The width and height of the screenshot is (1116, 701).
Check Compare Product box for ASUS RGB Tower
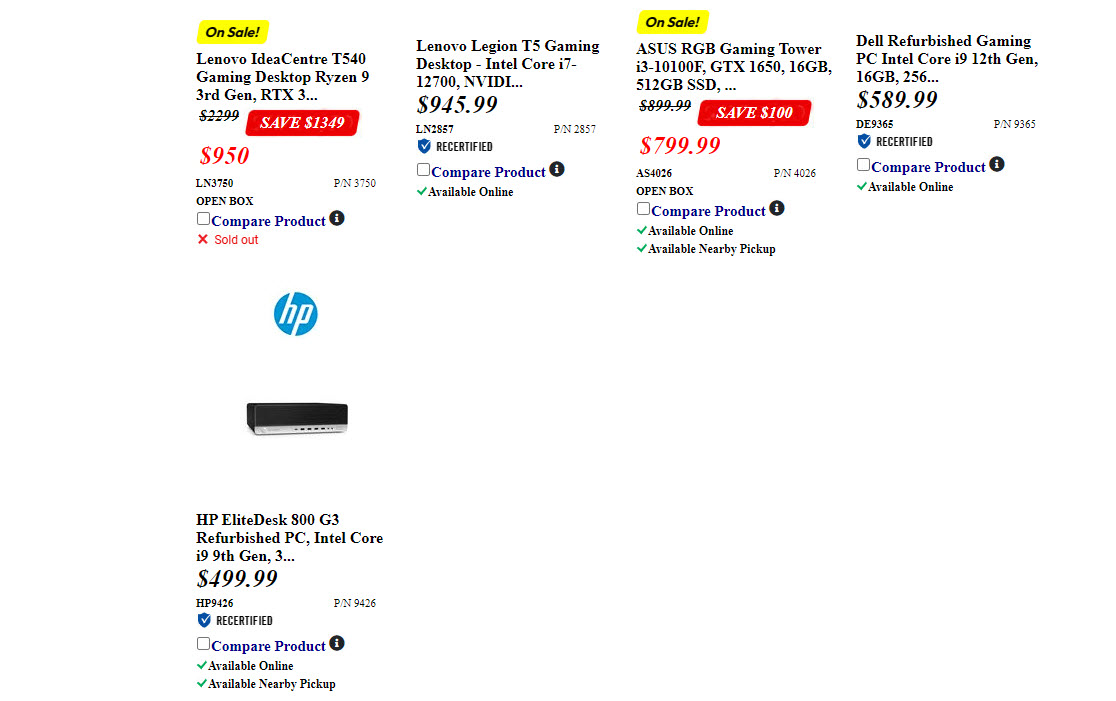coord(644,209)
